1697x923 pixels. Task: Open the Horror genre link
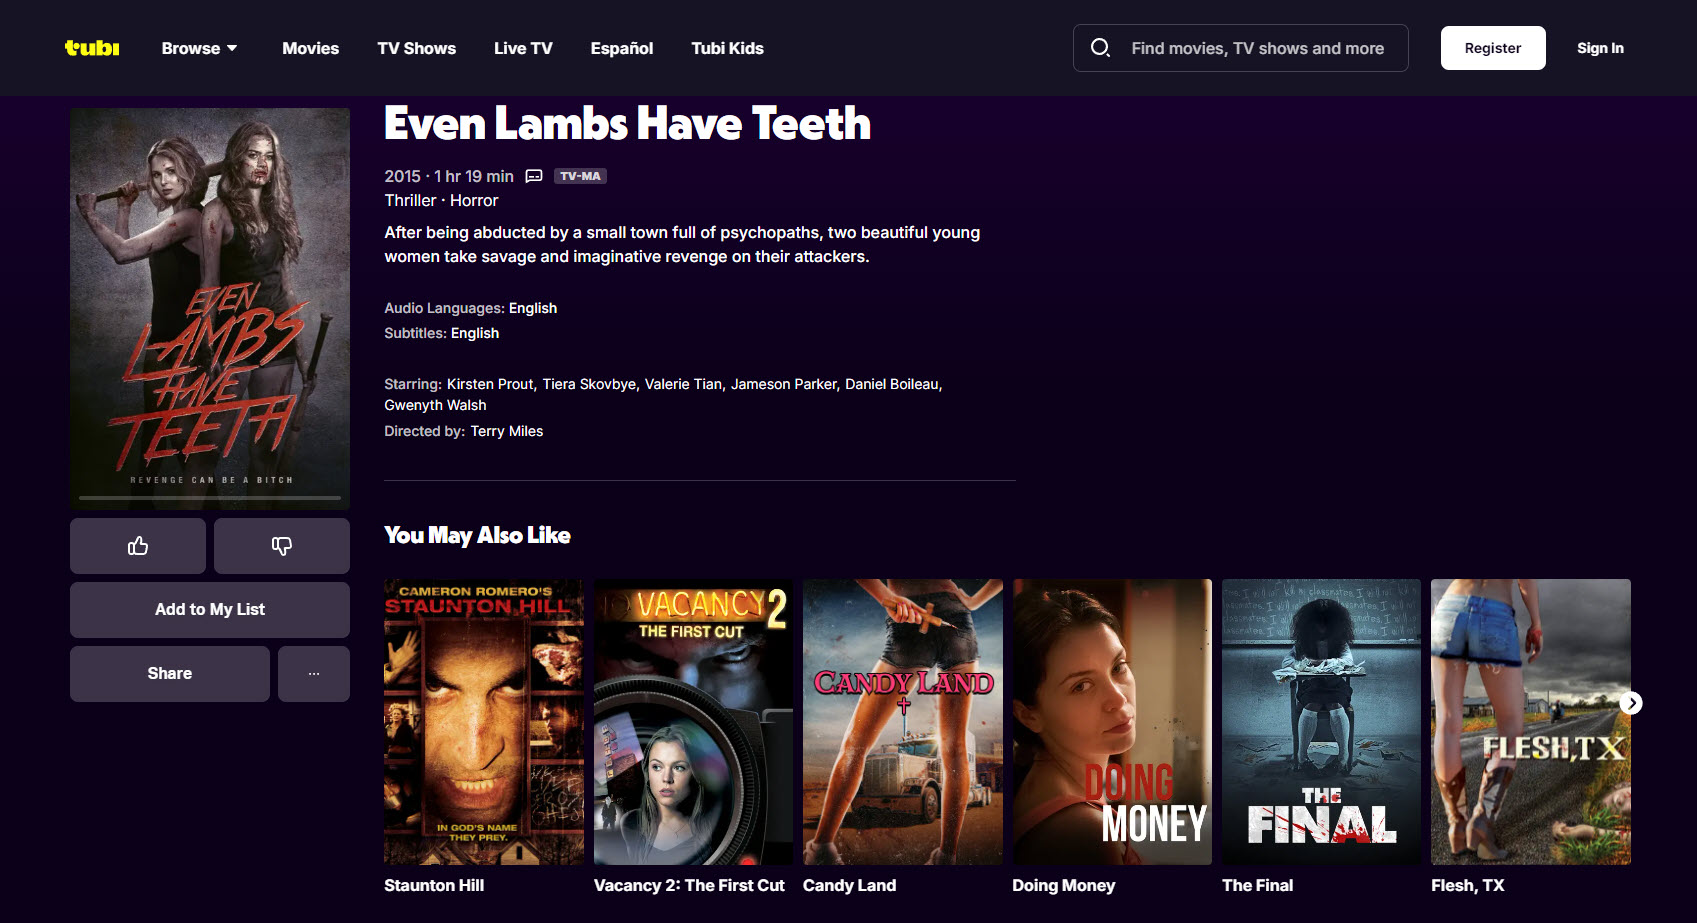pos(474,200)
